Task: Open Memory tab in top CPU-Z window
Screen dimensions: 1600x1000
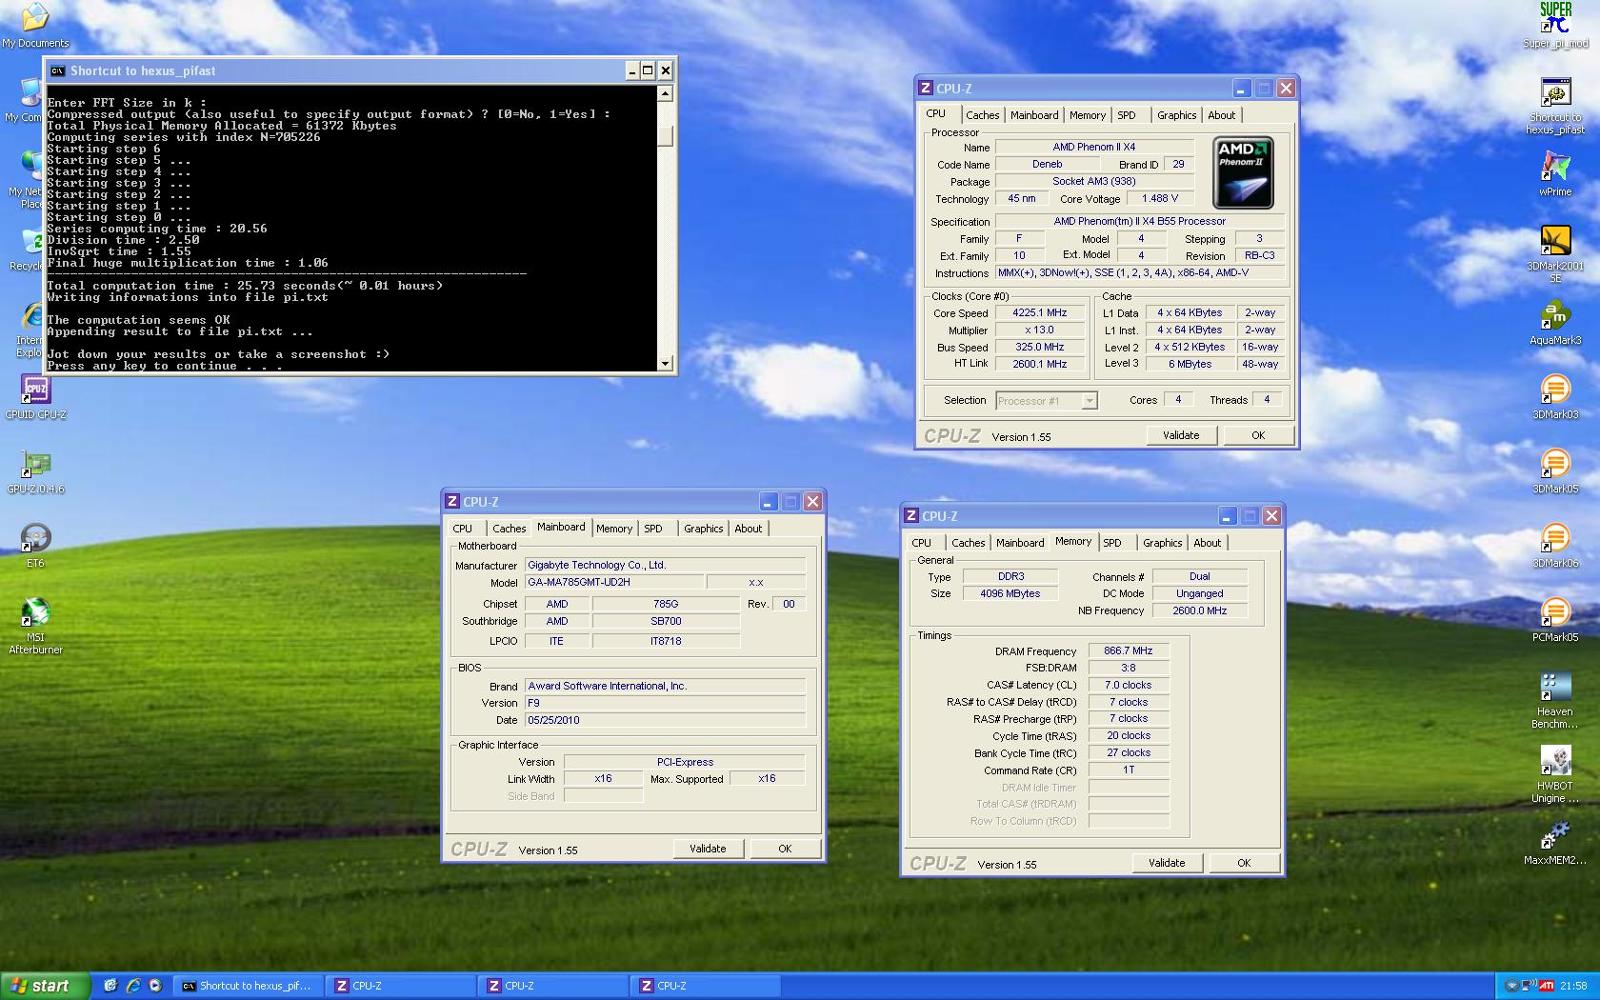Action: 1087,115
